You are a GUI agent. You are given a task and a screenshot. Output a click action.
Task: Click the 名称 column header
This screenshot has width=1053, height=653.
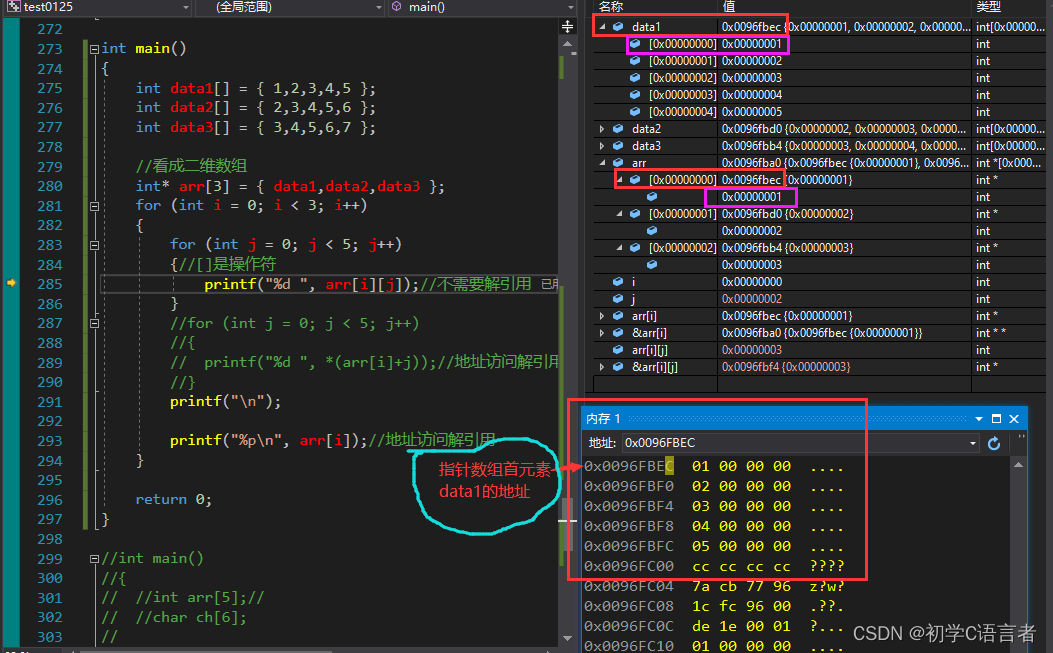point(610,7)
